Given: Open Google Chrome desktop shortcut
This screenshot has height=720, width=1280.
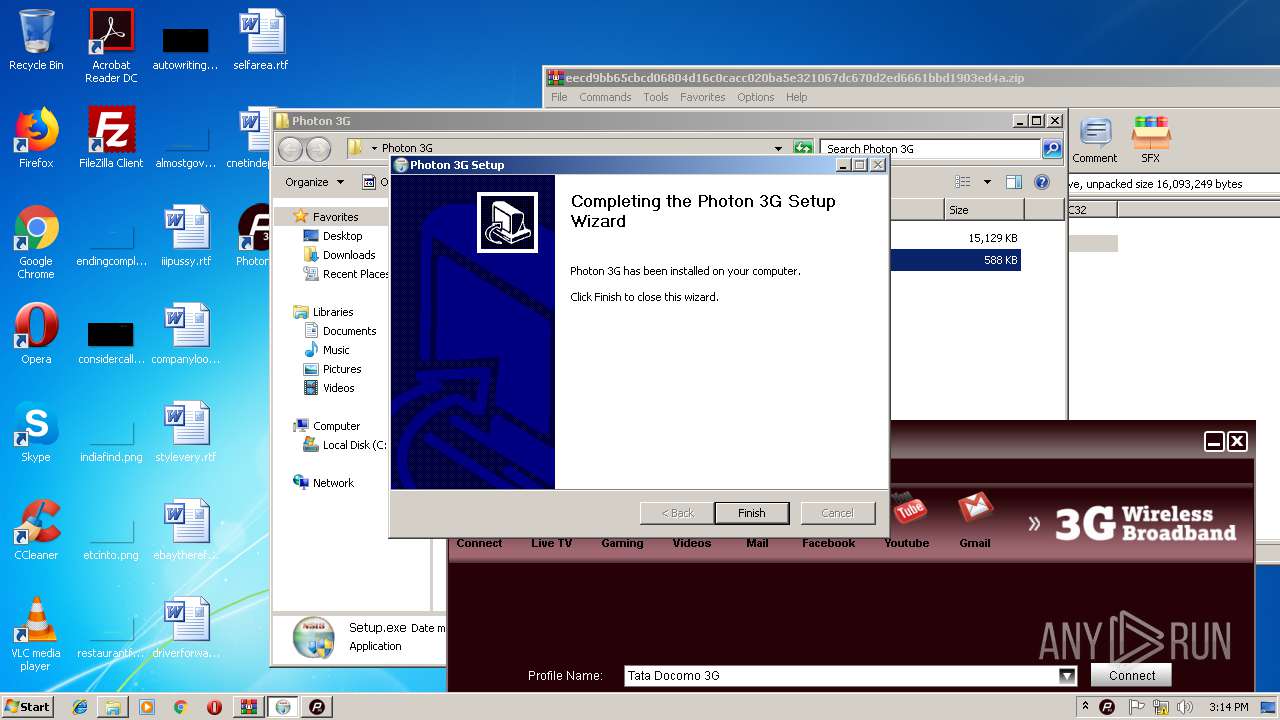Looking at the screenshot, I should click(x=36, y=242).
